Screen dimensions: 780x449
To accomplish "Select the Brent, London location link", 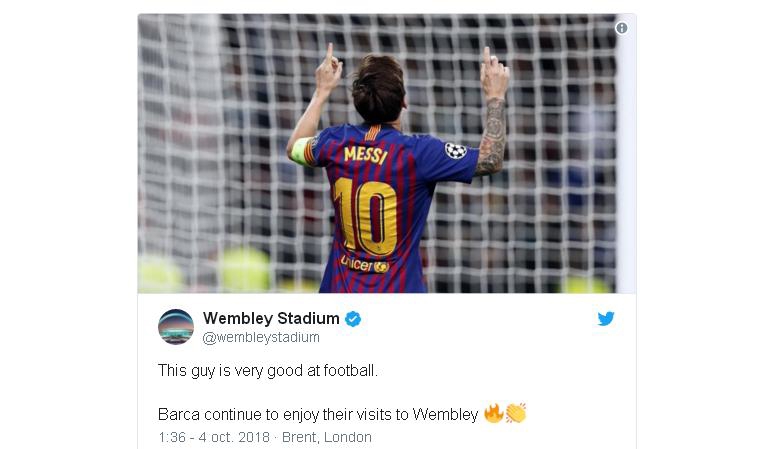I will [x=325, y=437].
